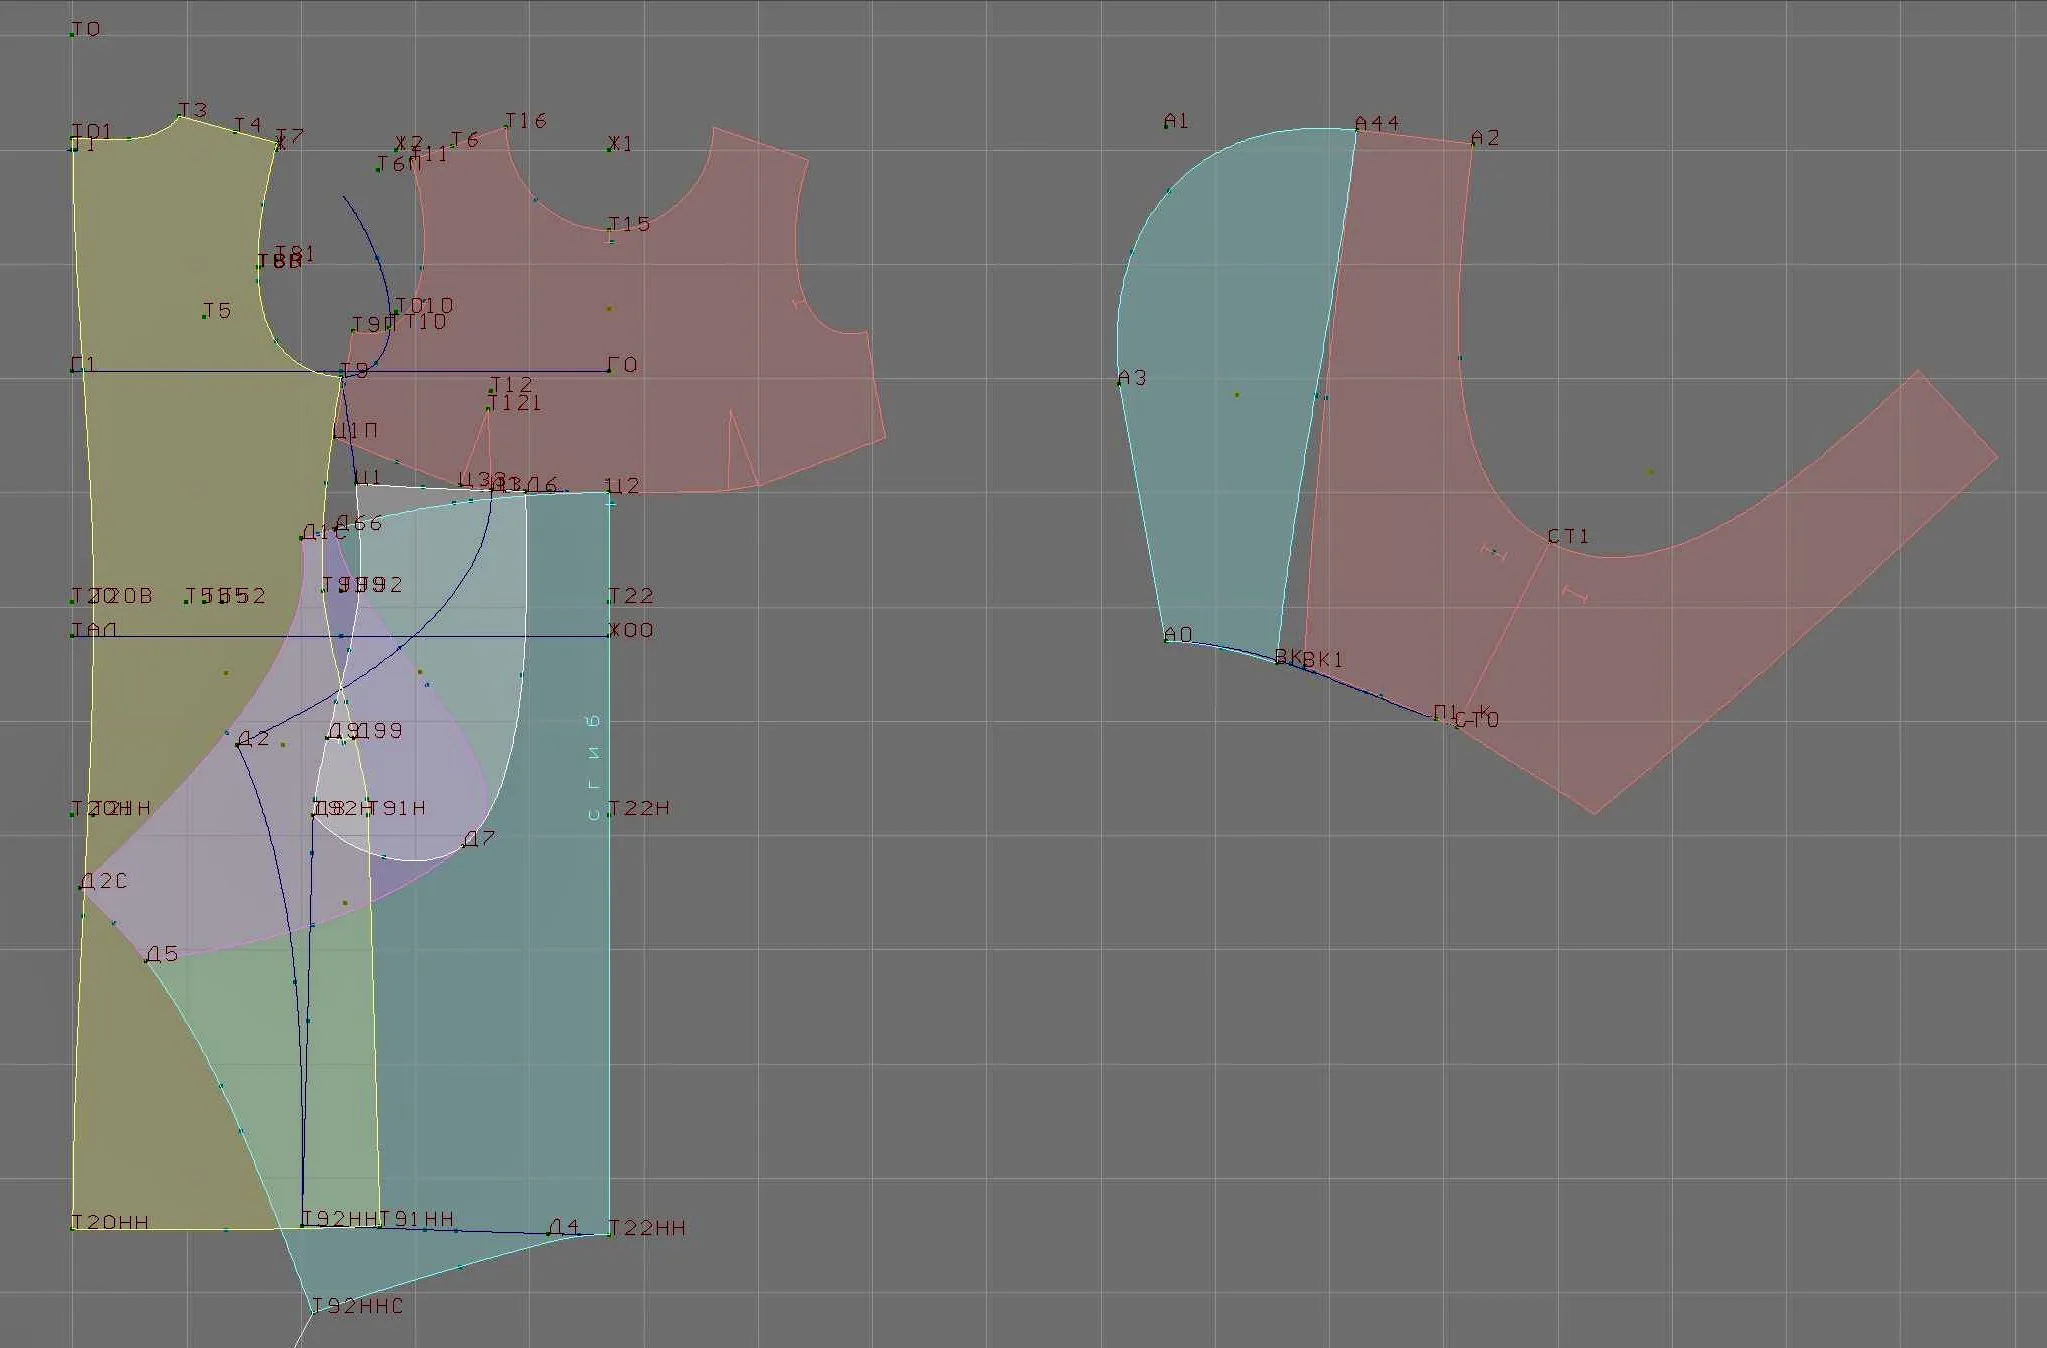Image resolution: width=2047 pixels, height=1348 pixels.
Task: Click point Д5 on the lavender piece
Action: (148, 961)
